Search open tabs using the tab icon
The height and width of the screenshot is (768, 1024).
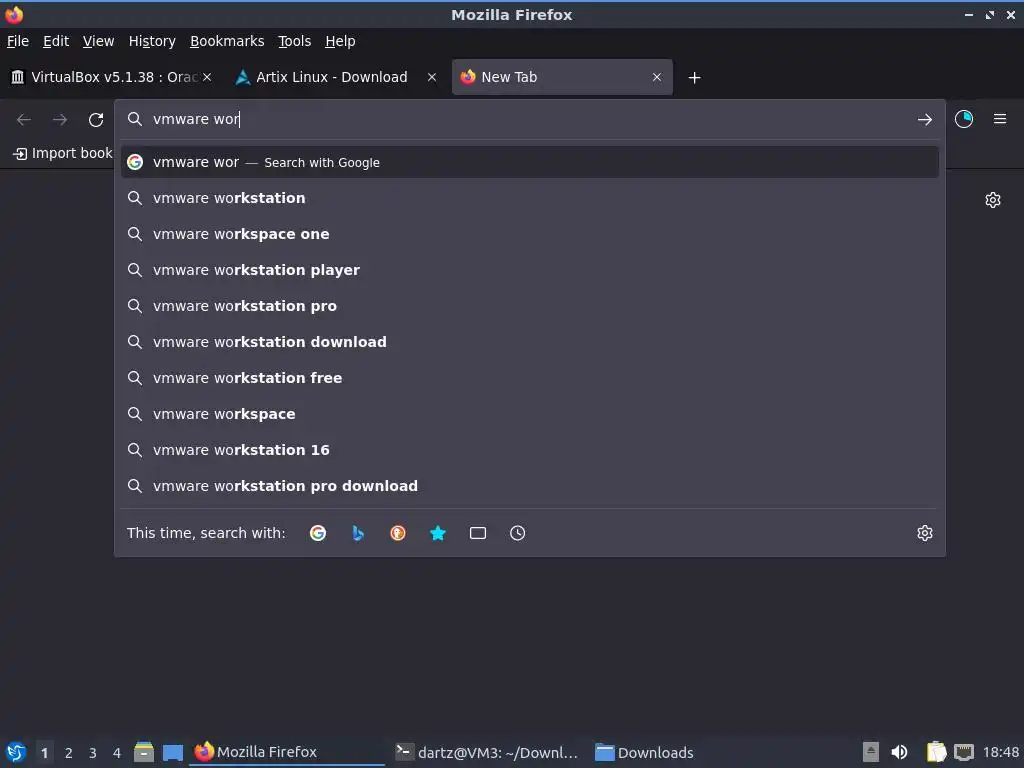tap(477, 533)
